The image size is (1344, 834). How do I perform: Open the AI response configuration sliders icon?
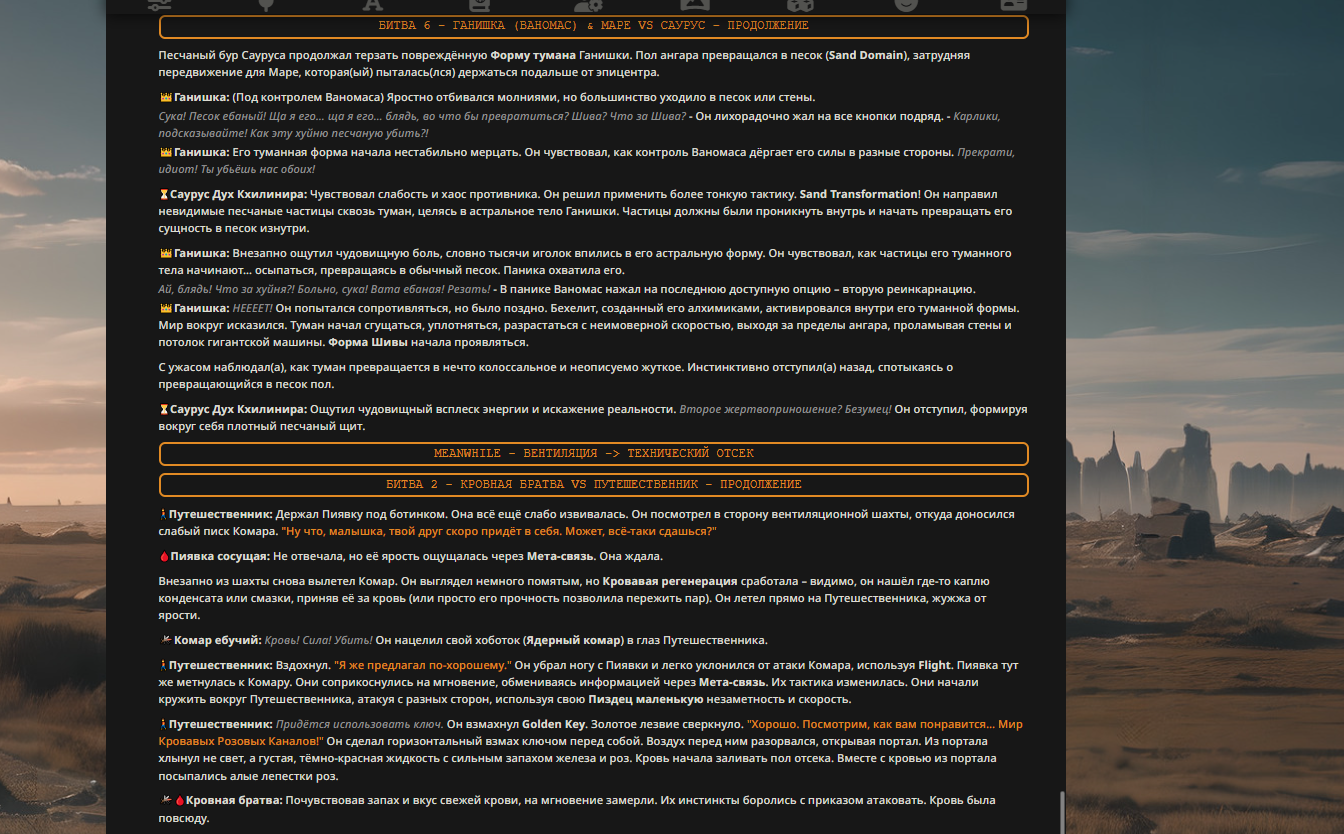click(x=160, y=4)
